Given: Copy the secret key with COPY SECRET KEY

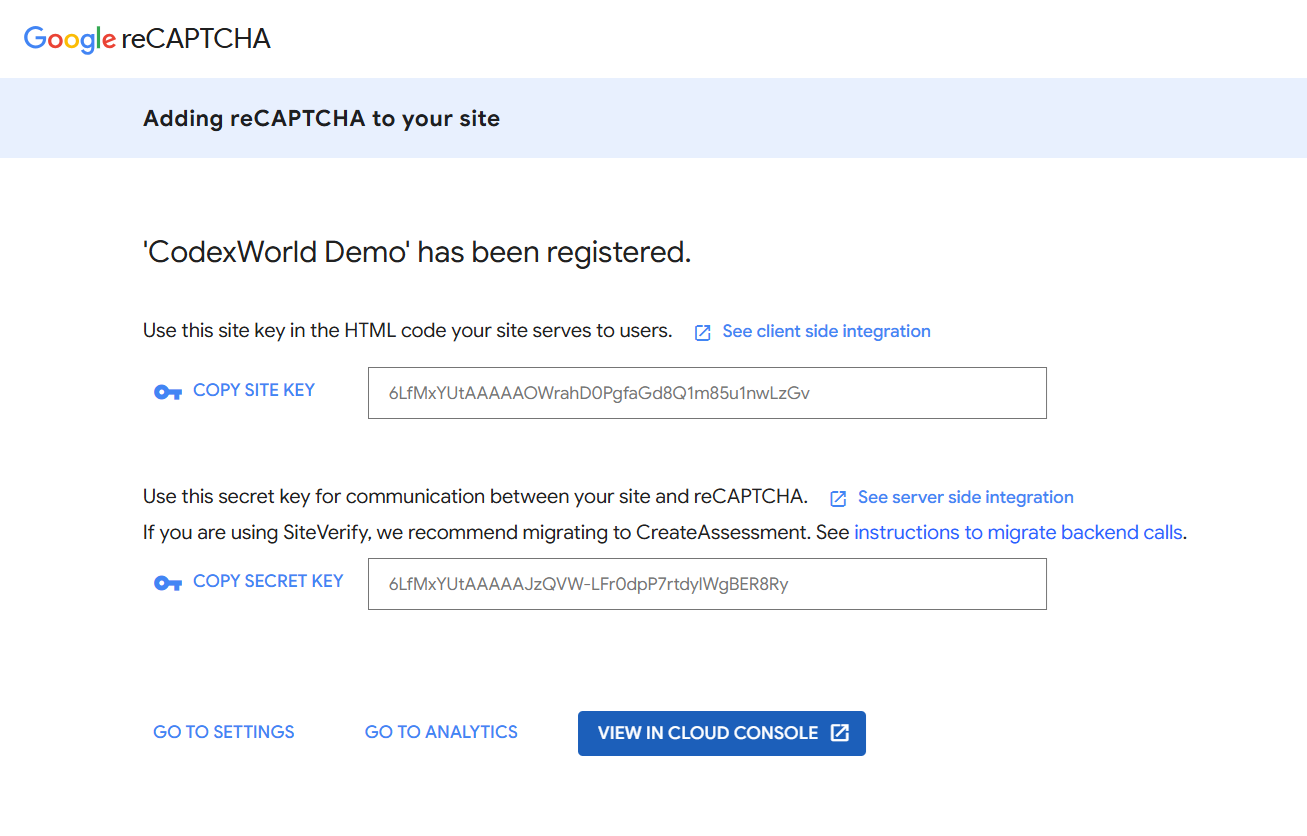Looking at the screenshot, I should (x=268, y=581).
